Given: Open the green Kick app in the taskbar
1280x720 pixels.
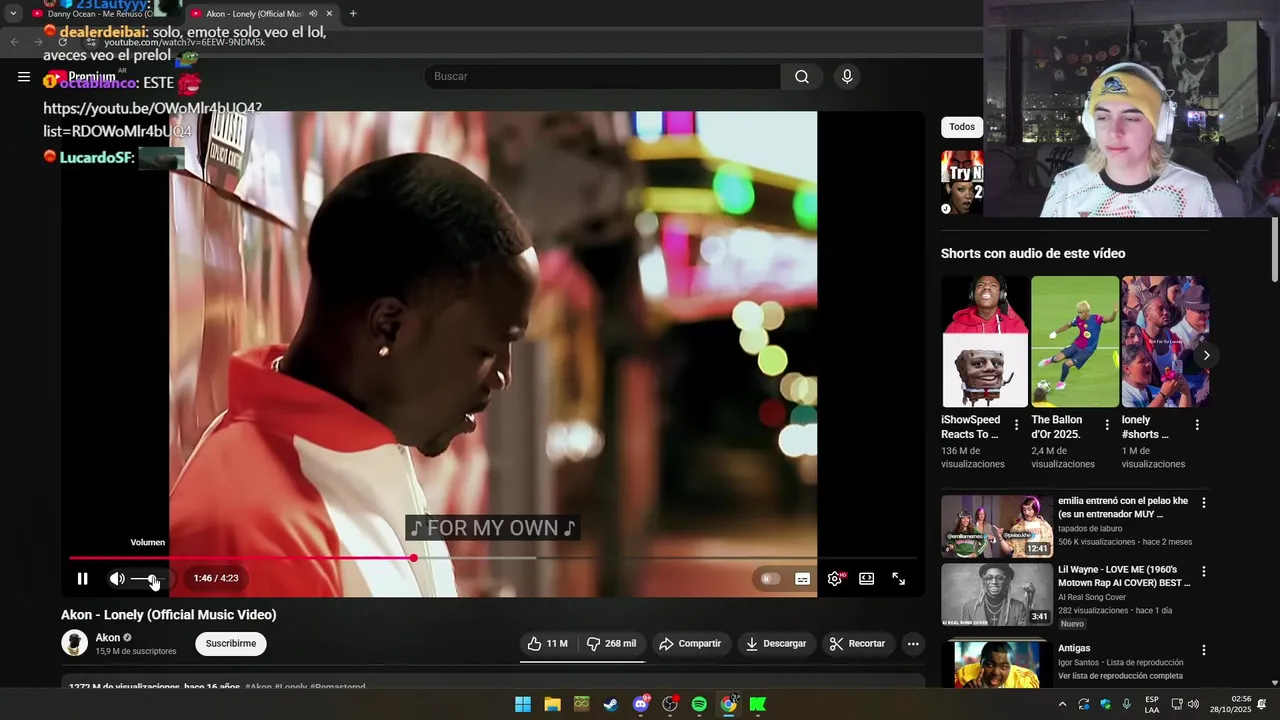Looking at the screenshot, I should 758,704.
